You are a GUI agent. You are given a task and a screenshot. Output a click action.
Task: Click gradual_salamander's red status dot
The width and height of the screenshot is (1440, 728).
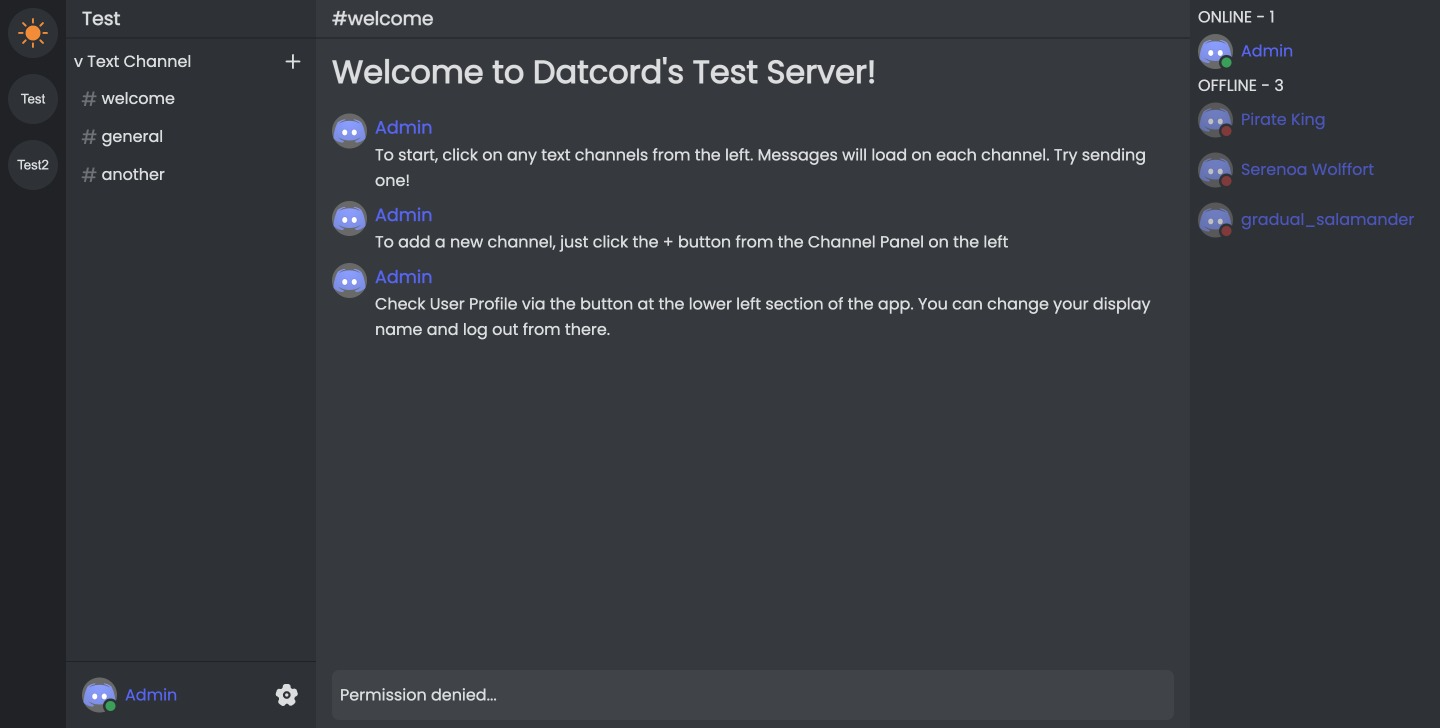click(1226, 231)
